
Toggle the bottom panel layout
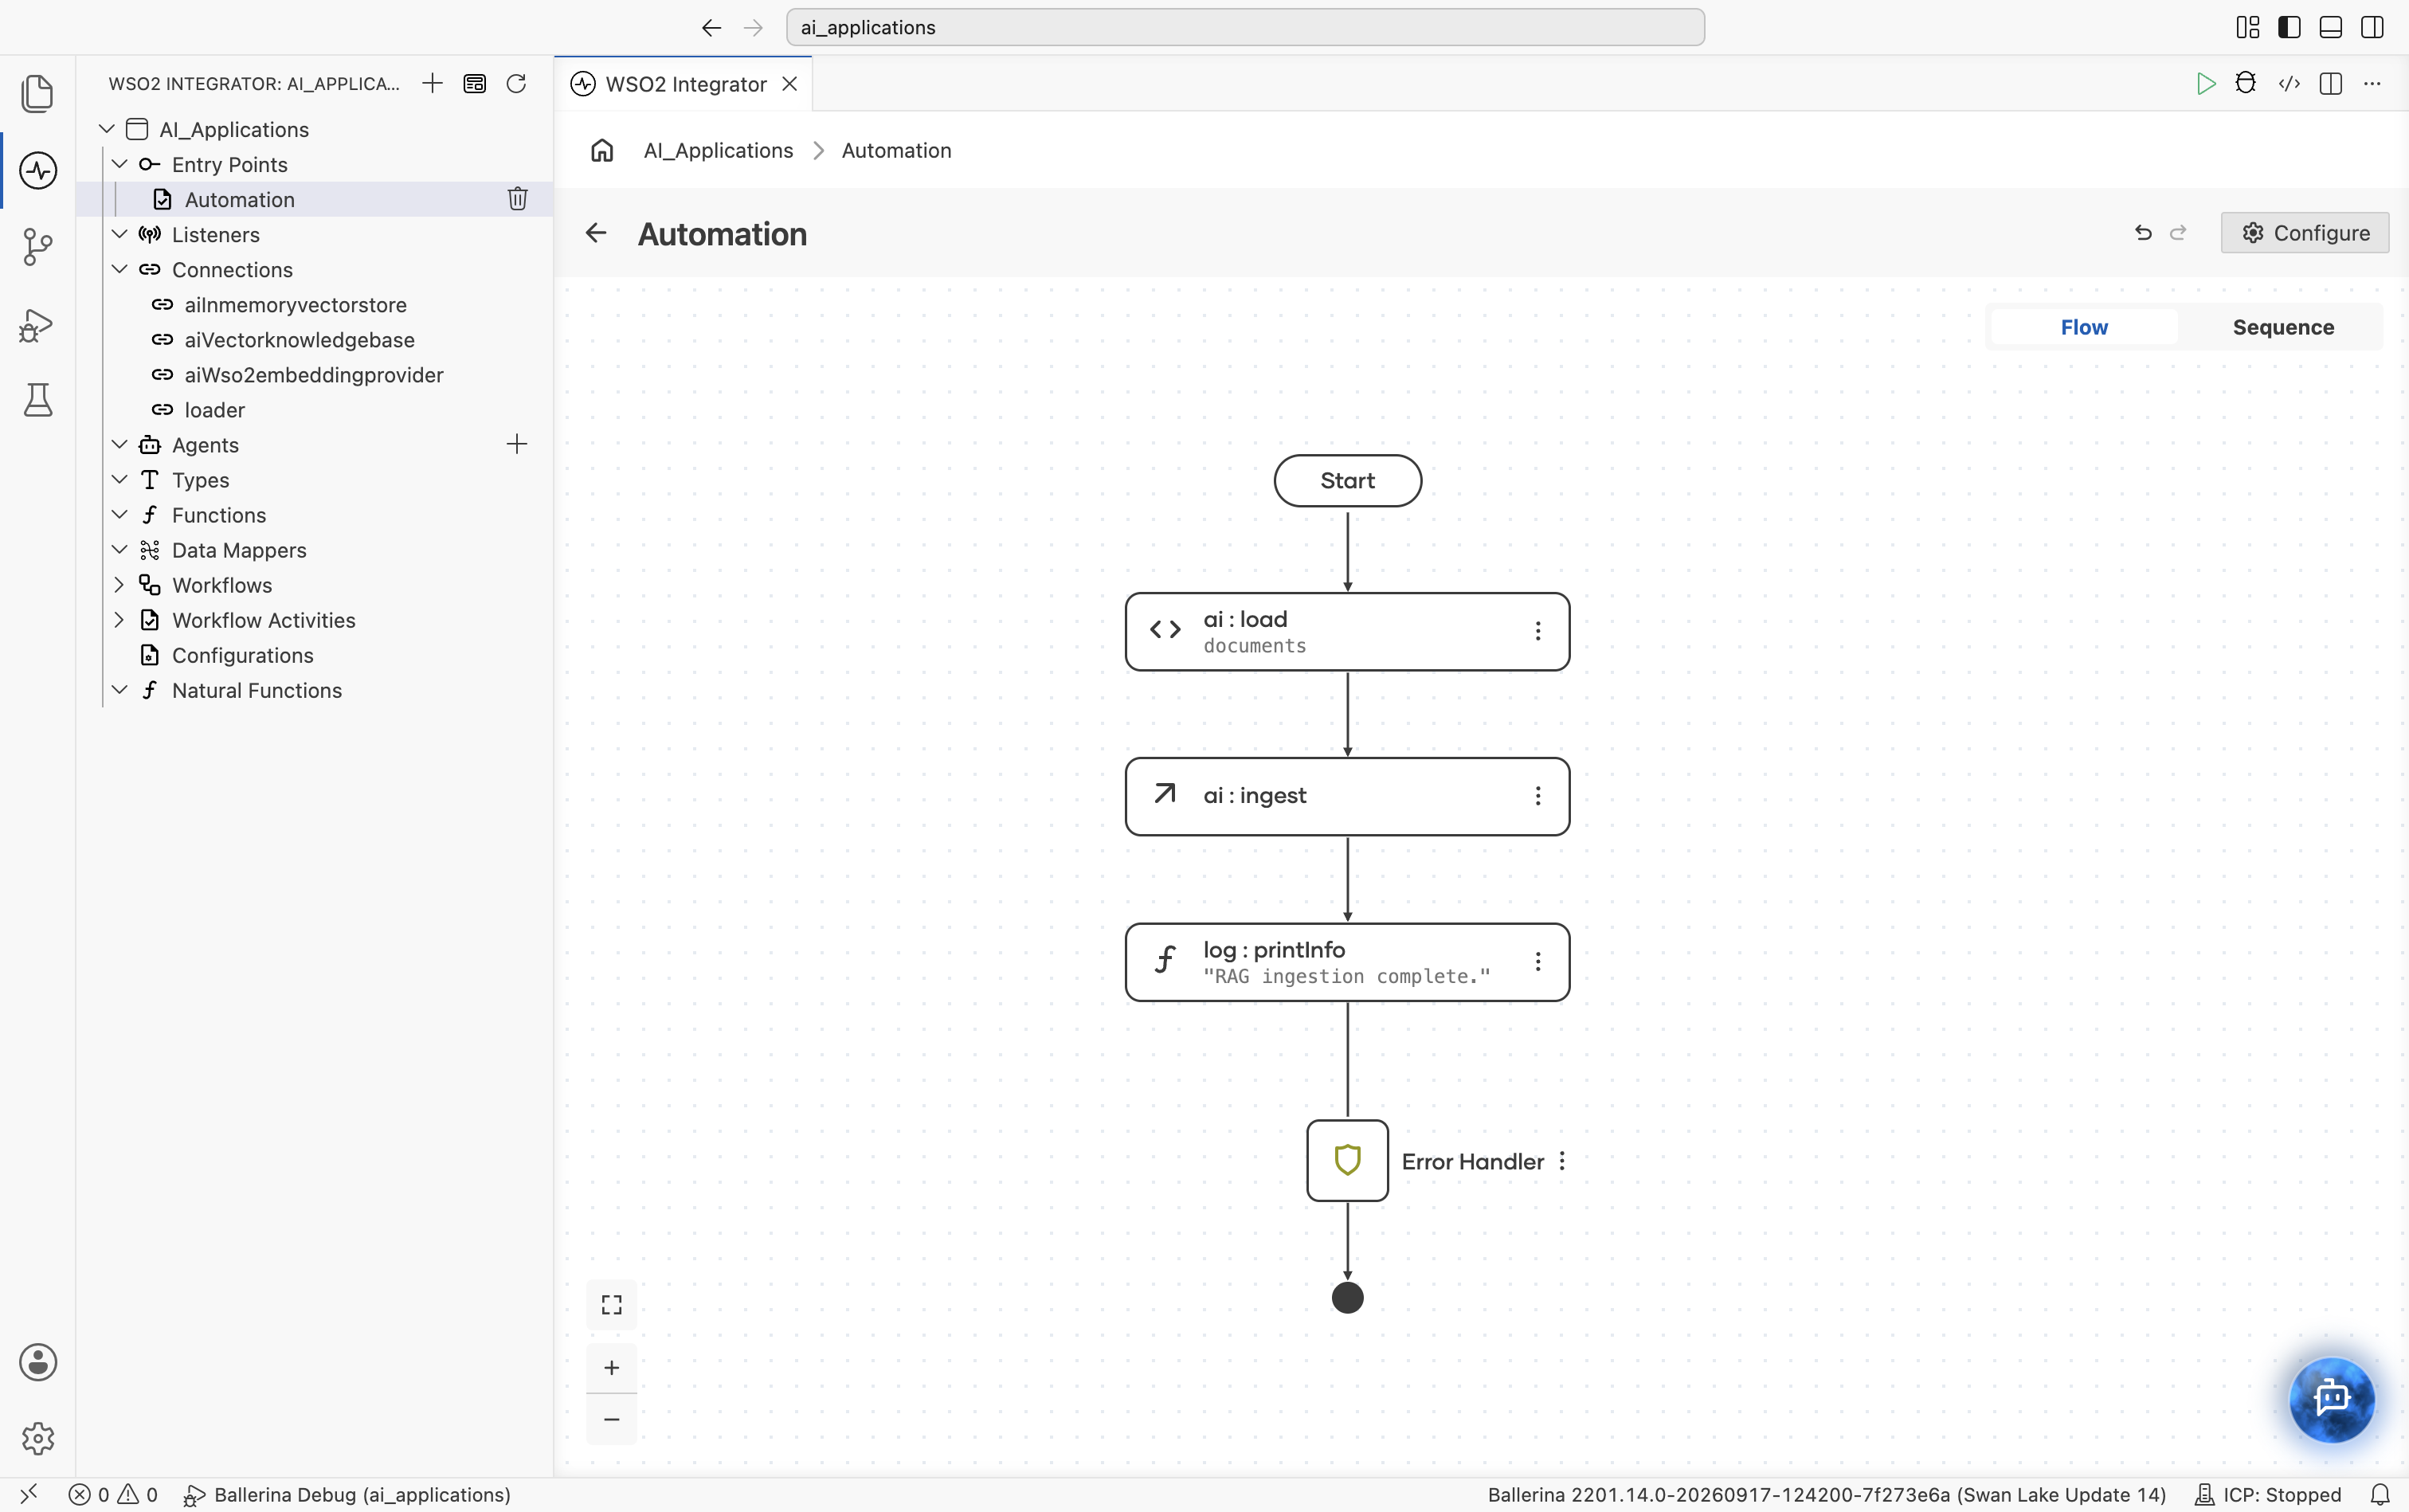pyautogui.click(x=2331, y=27)
